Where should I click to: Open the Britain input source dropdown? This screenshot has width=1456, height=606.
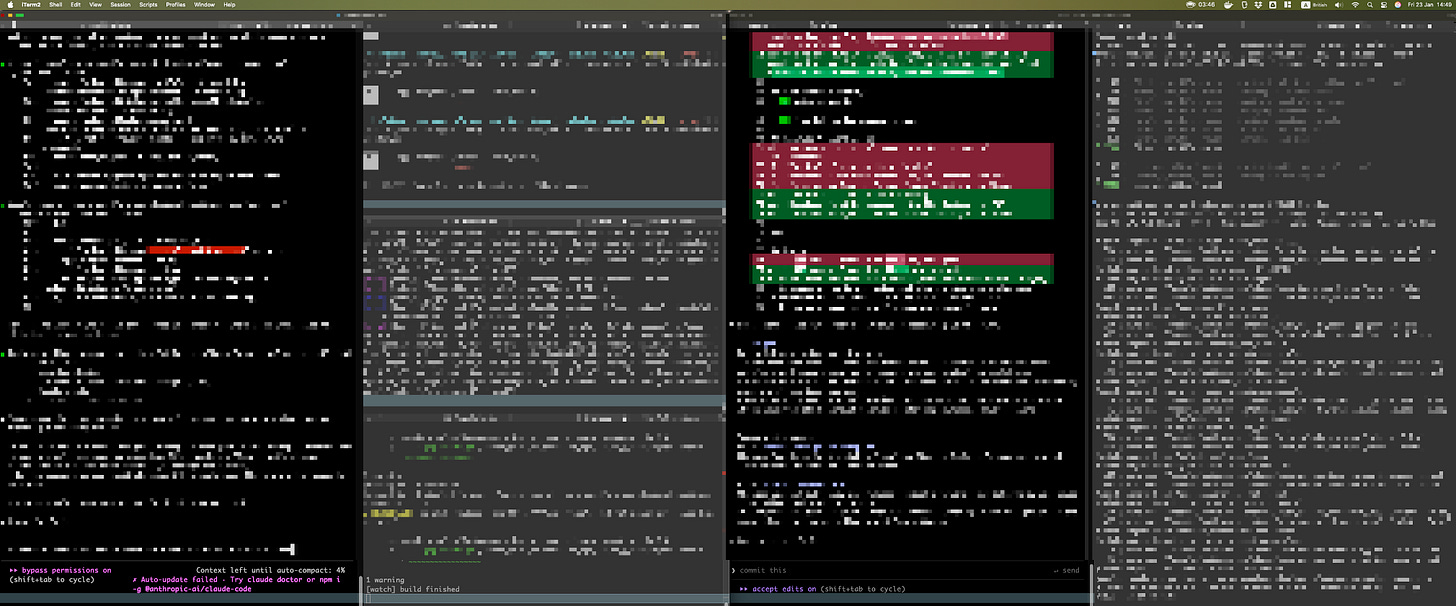pyautogui.click(x=1314, y=4)
